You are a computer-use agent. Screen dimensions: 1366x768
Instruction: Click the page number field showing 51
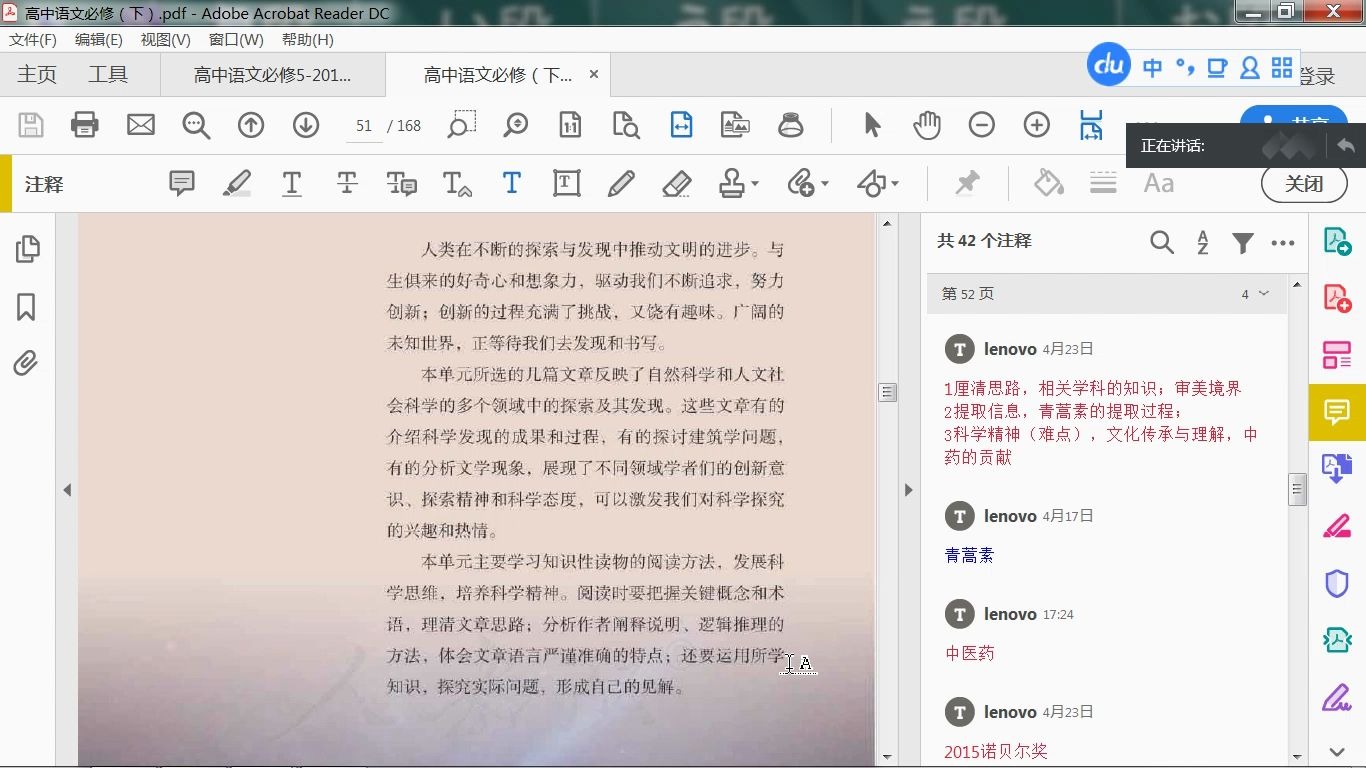tap(364, 126)
